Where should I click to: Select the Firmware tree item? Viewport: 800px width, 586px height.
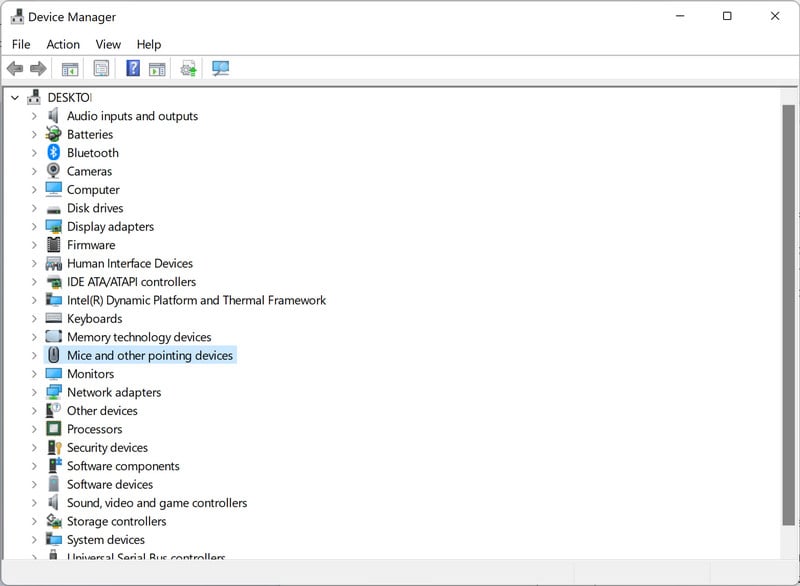(91, 245)
